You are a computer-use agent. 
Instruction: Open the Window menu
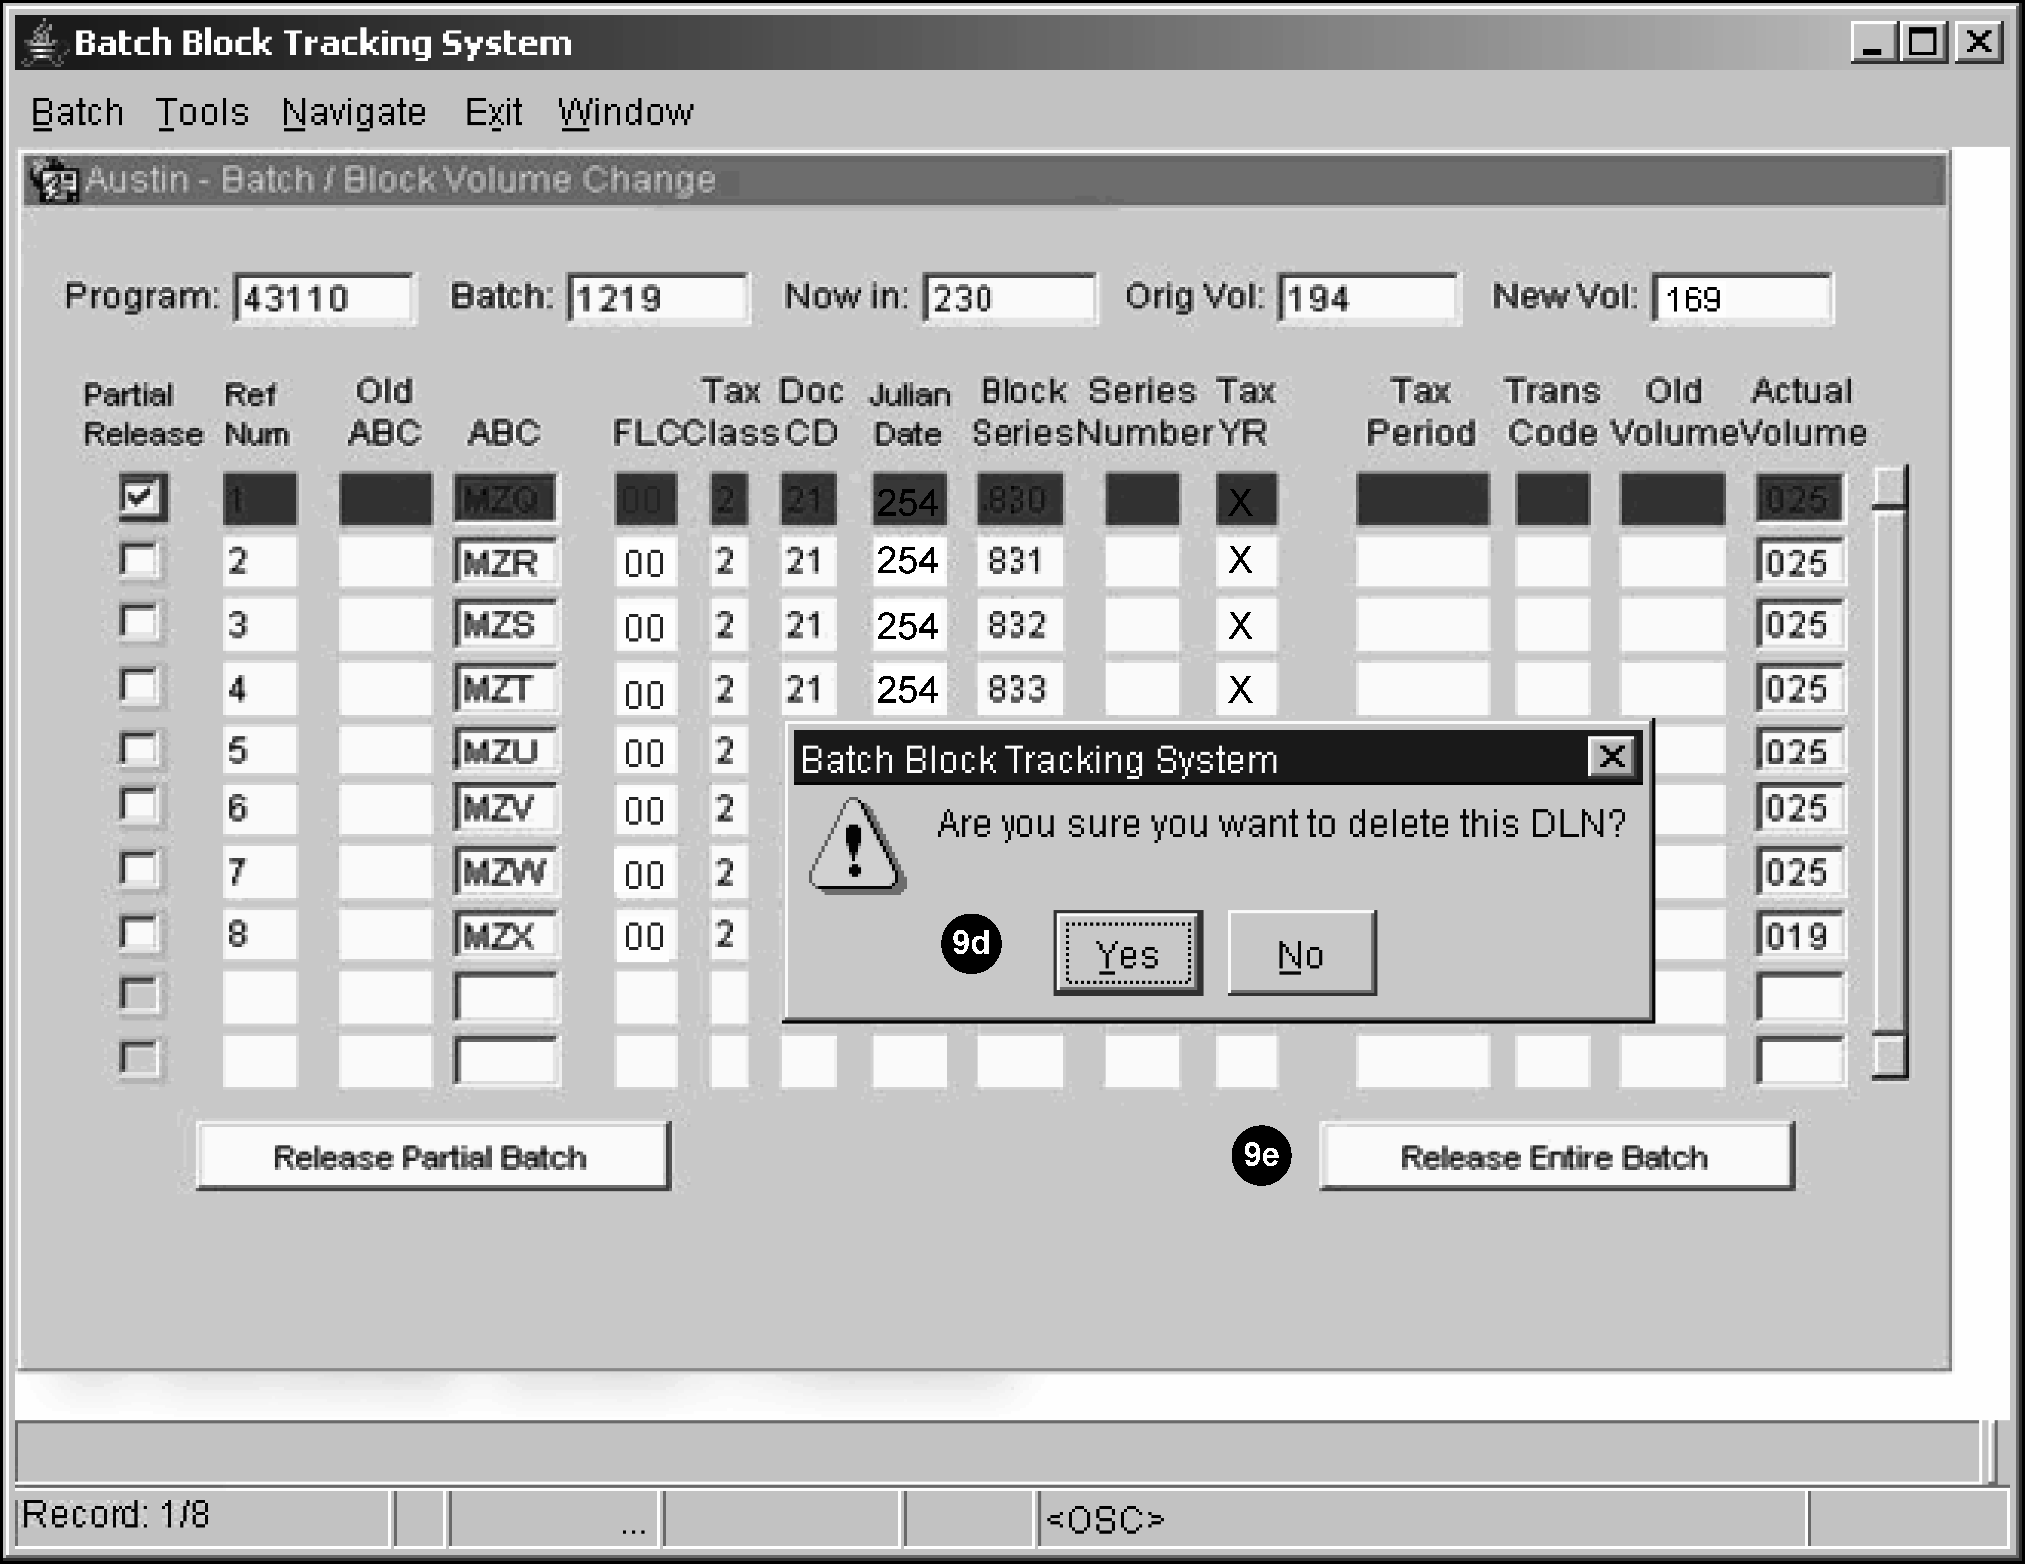coord(626,112)
